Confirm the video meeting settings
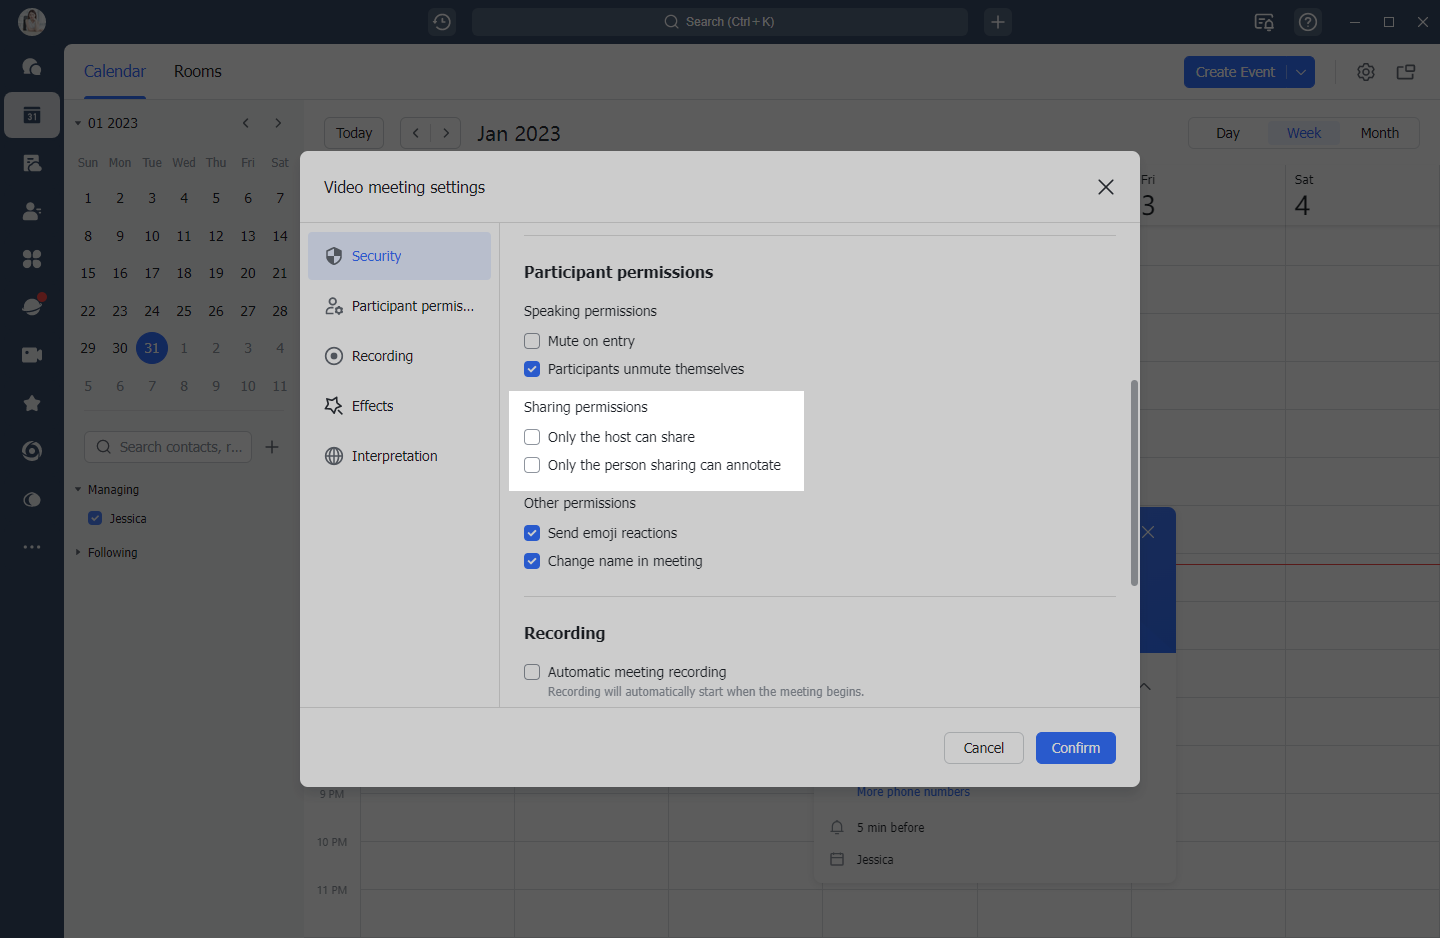The height and width of the screenshot is (938, 1440). coord(1075,747)
